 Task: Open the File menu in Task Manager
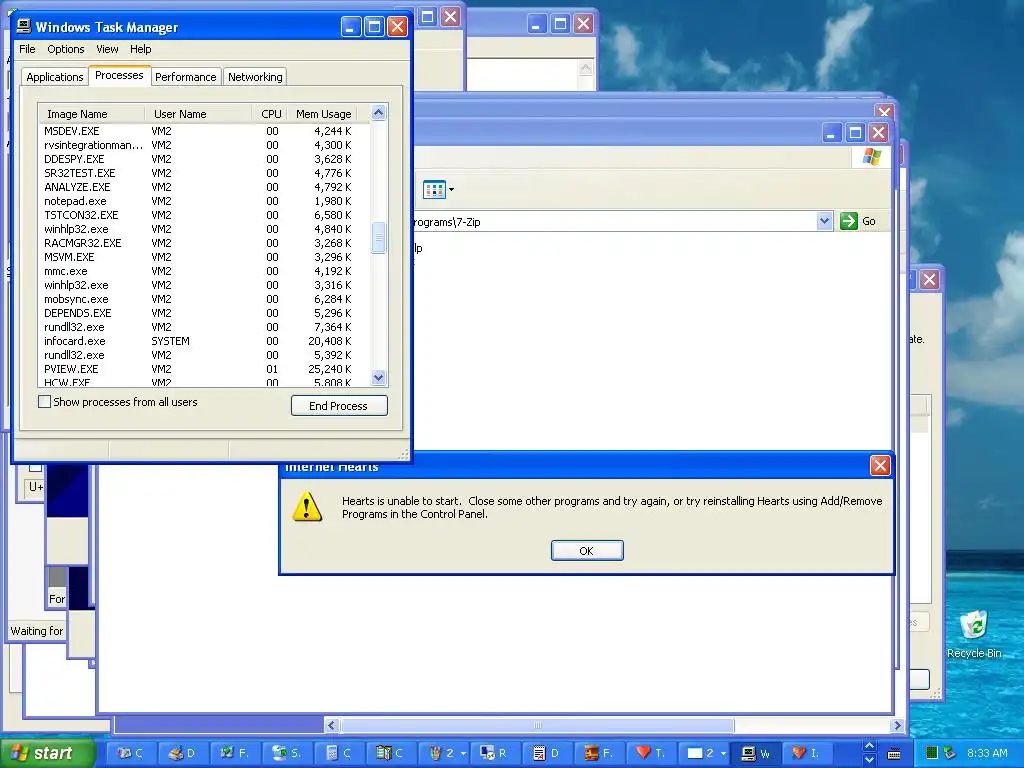pyautogui.click(x=27, y=49)
